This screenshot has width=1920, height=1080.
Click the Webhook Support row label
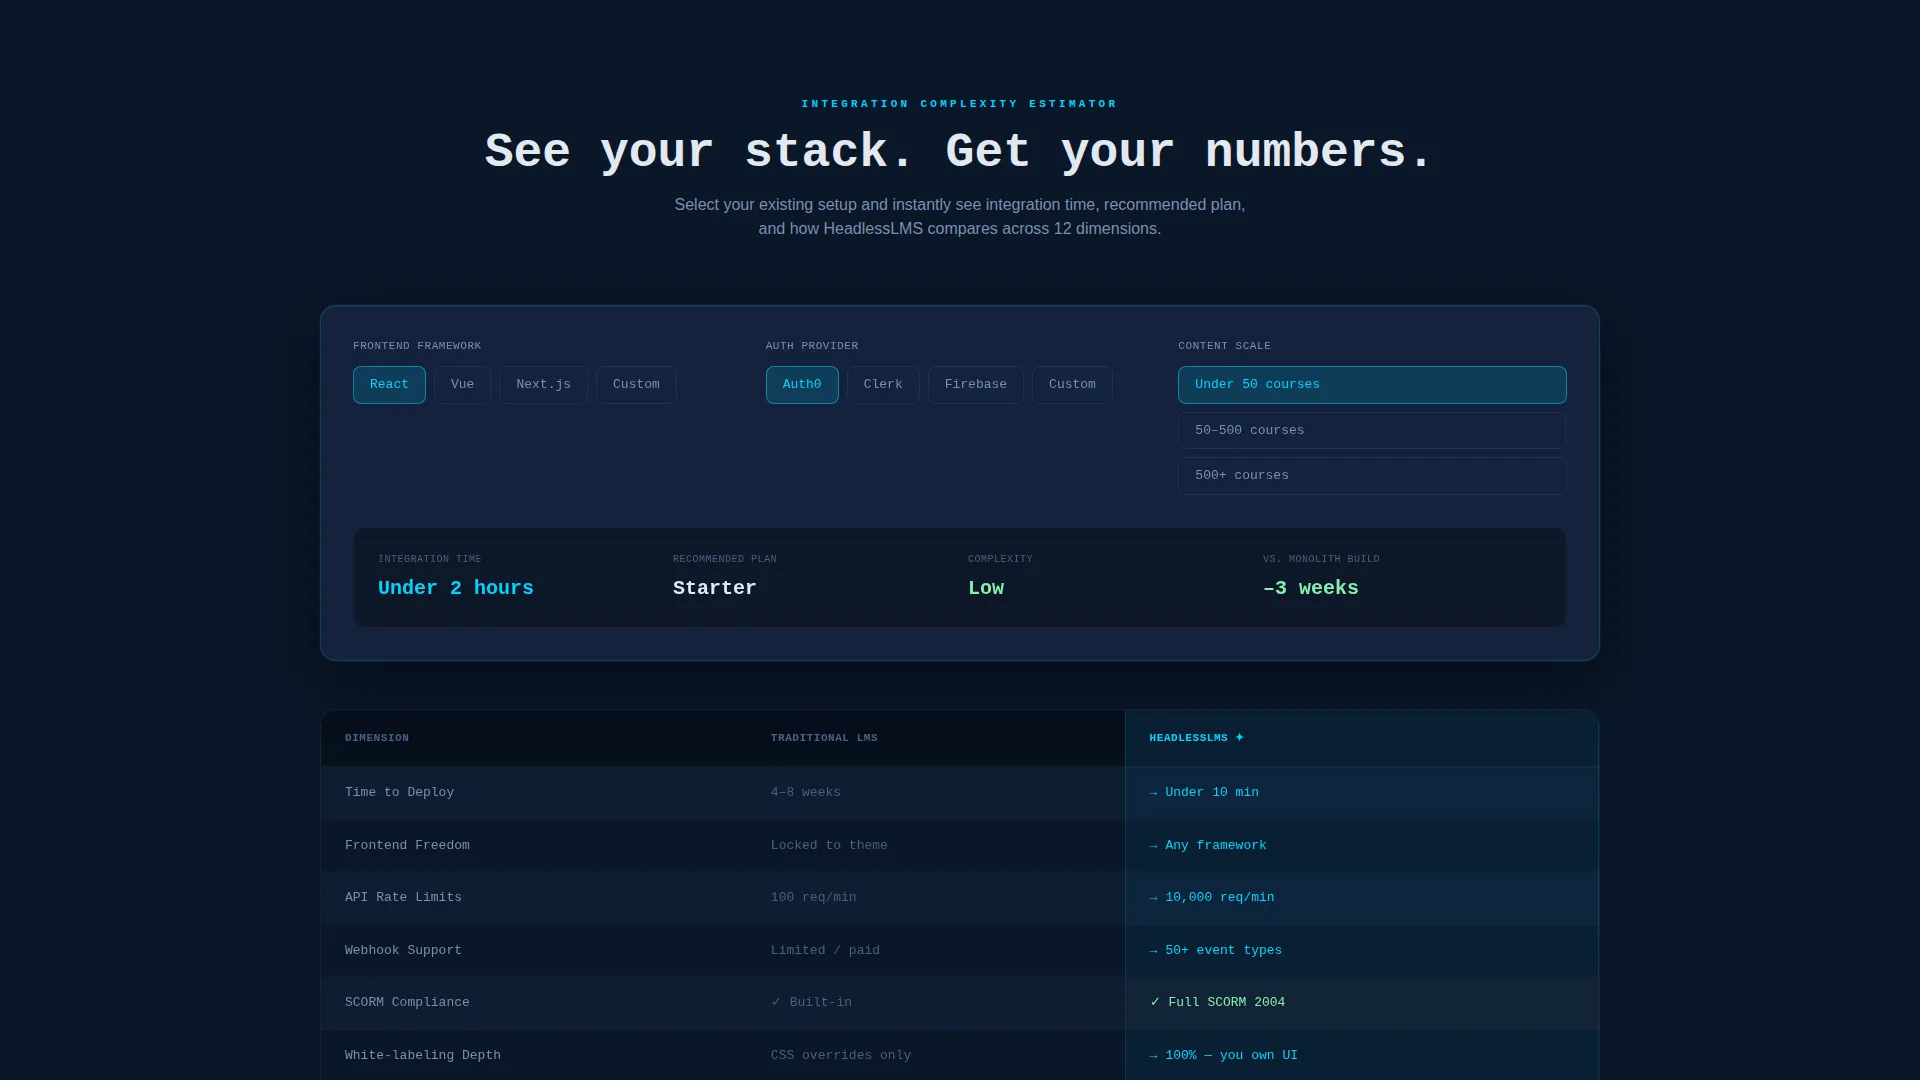coord(403,950)
